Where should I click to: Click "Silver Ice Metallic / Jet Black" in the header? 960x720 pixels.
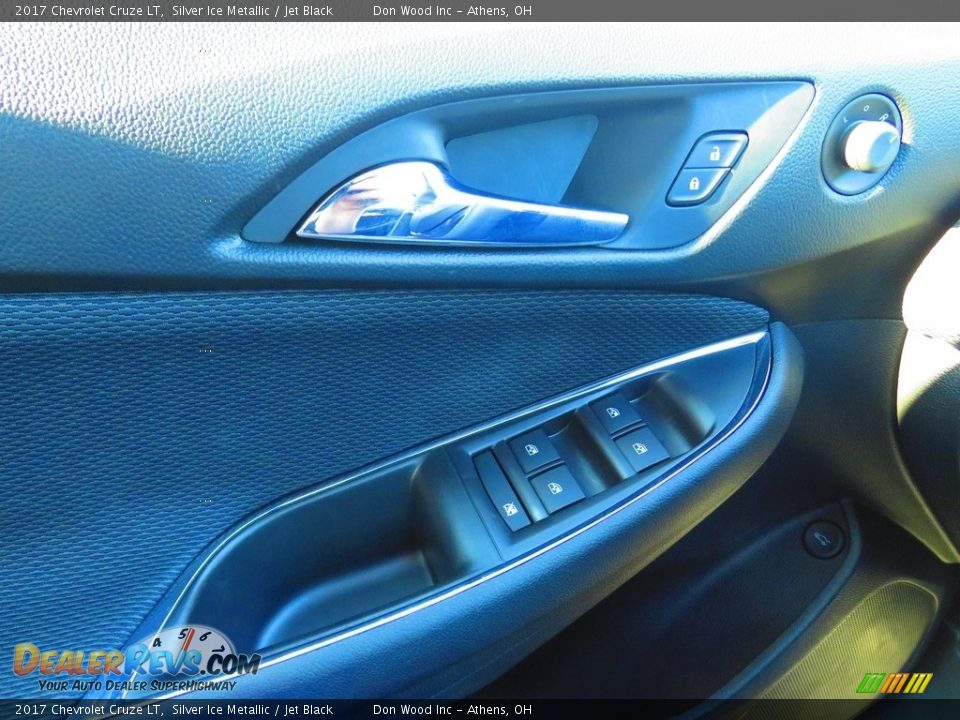click(252, 11)
